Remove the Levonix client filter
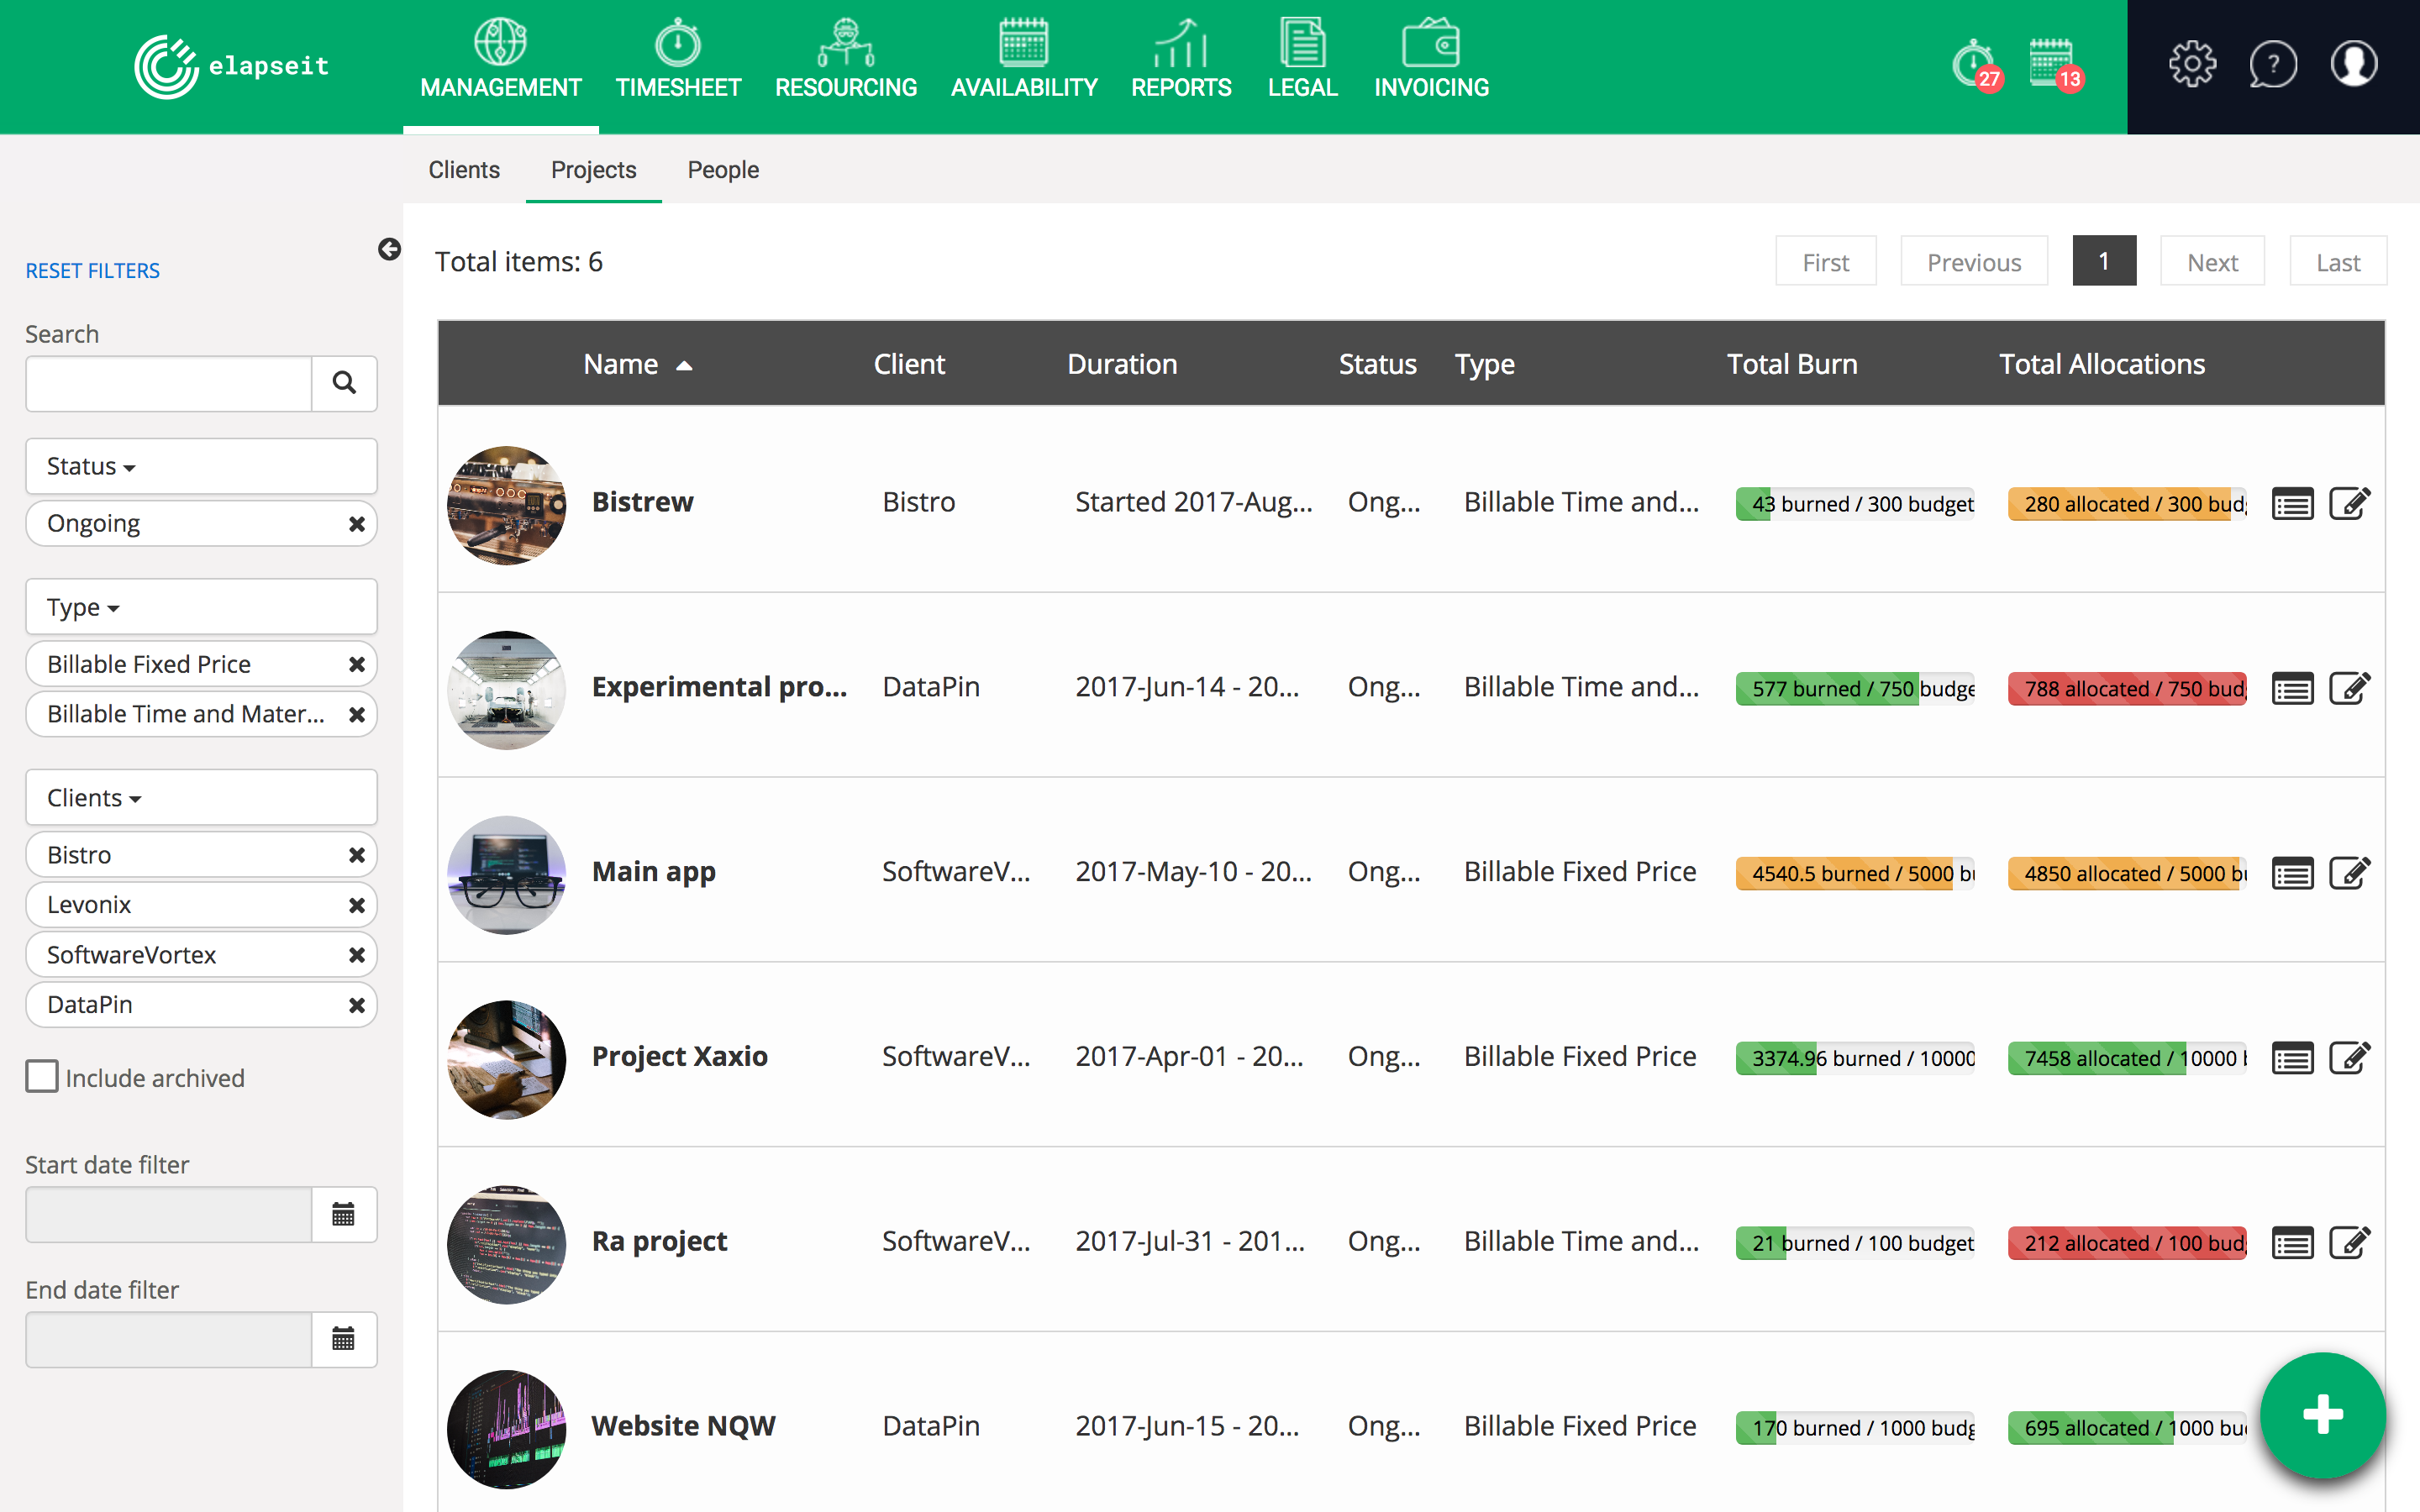This screenshot has height=1512, width=2420. coord(356,905)
